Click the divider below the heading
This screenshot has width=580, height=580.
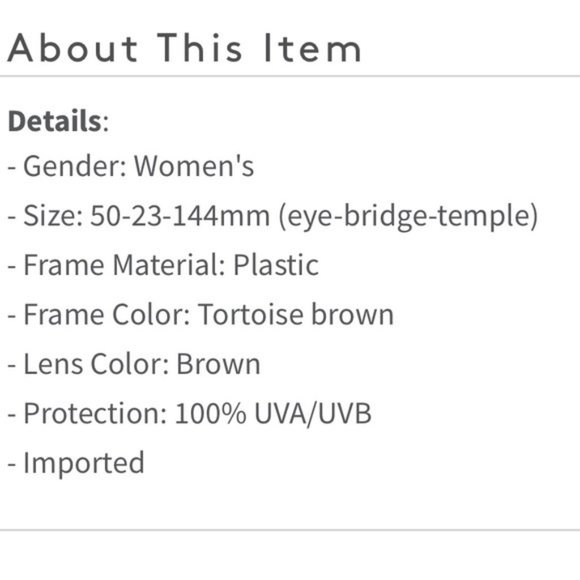point(290,76)
